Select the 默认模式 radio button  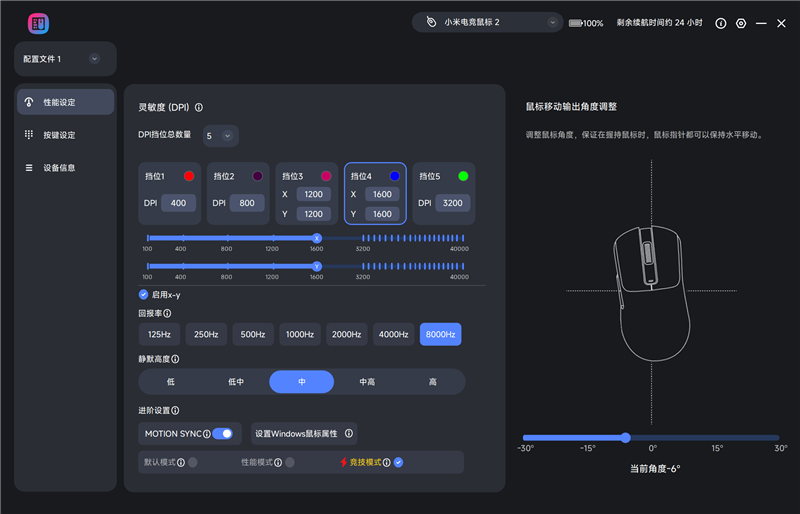point(192,462)
